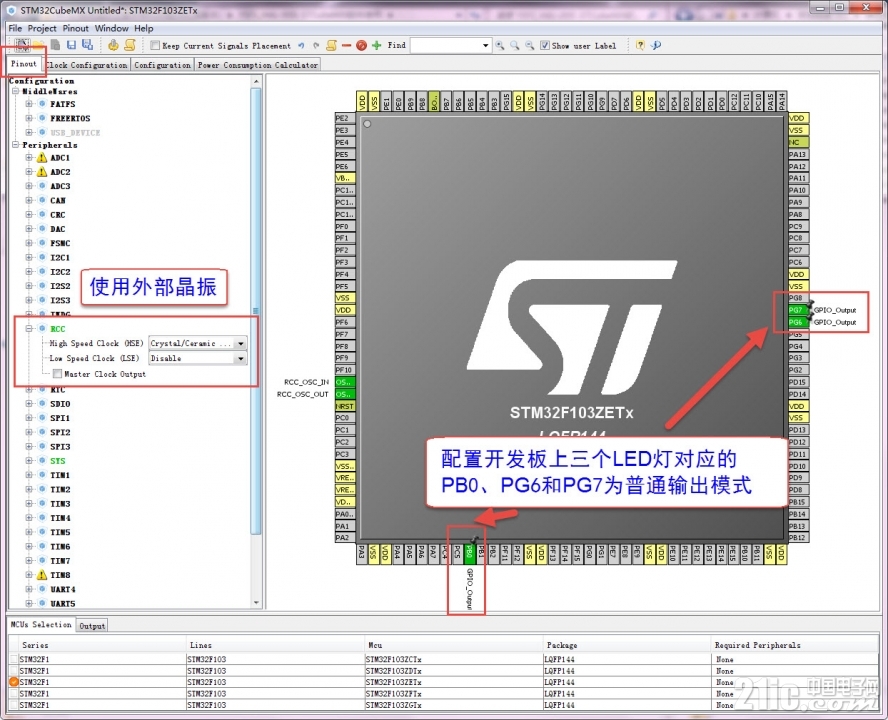Click the yellow Help question mark icon
This screenshot has height=720, width=888.
[640, 45]
